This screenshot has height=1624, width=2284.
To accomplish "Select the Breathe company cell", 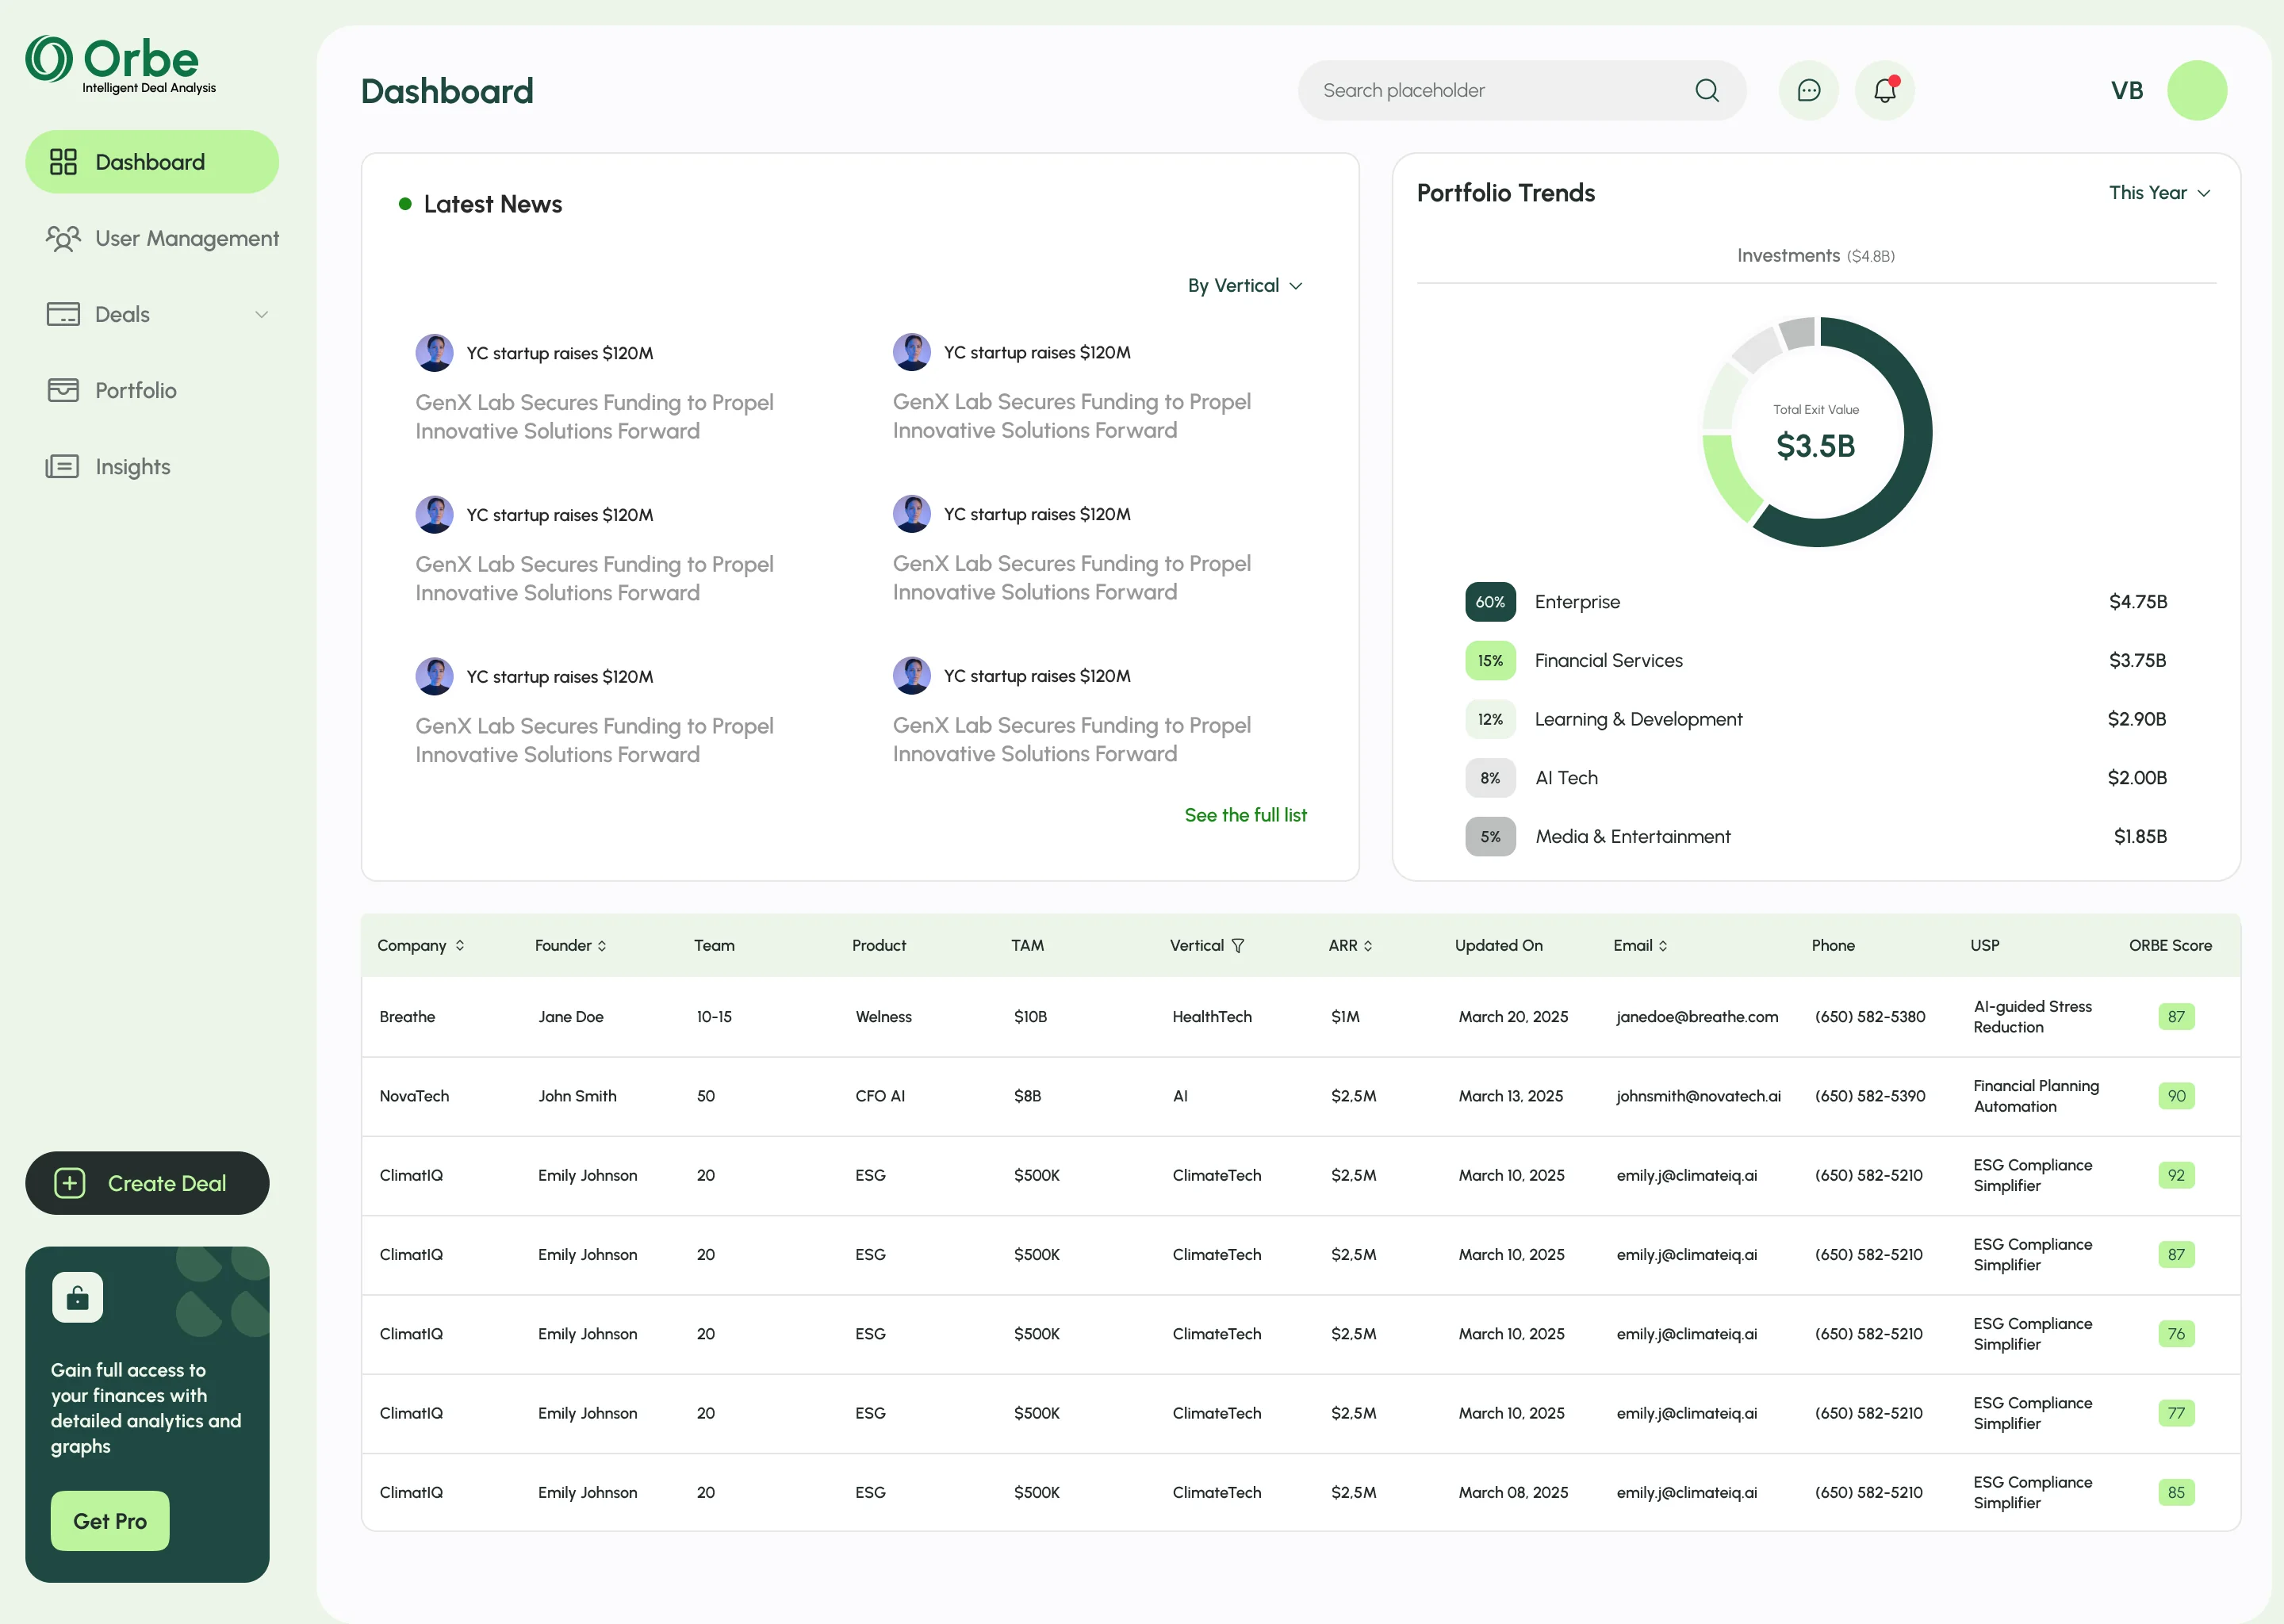I will click(x=407, y=1017).
